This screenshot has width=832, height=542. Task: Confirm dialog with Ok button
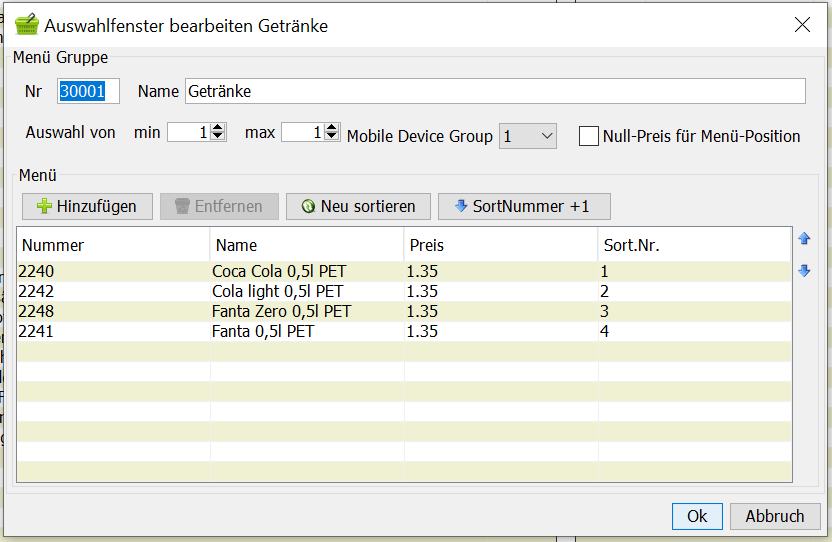click(x=697, y=517)
